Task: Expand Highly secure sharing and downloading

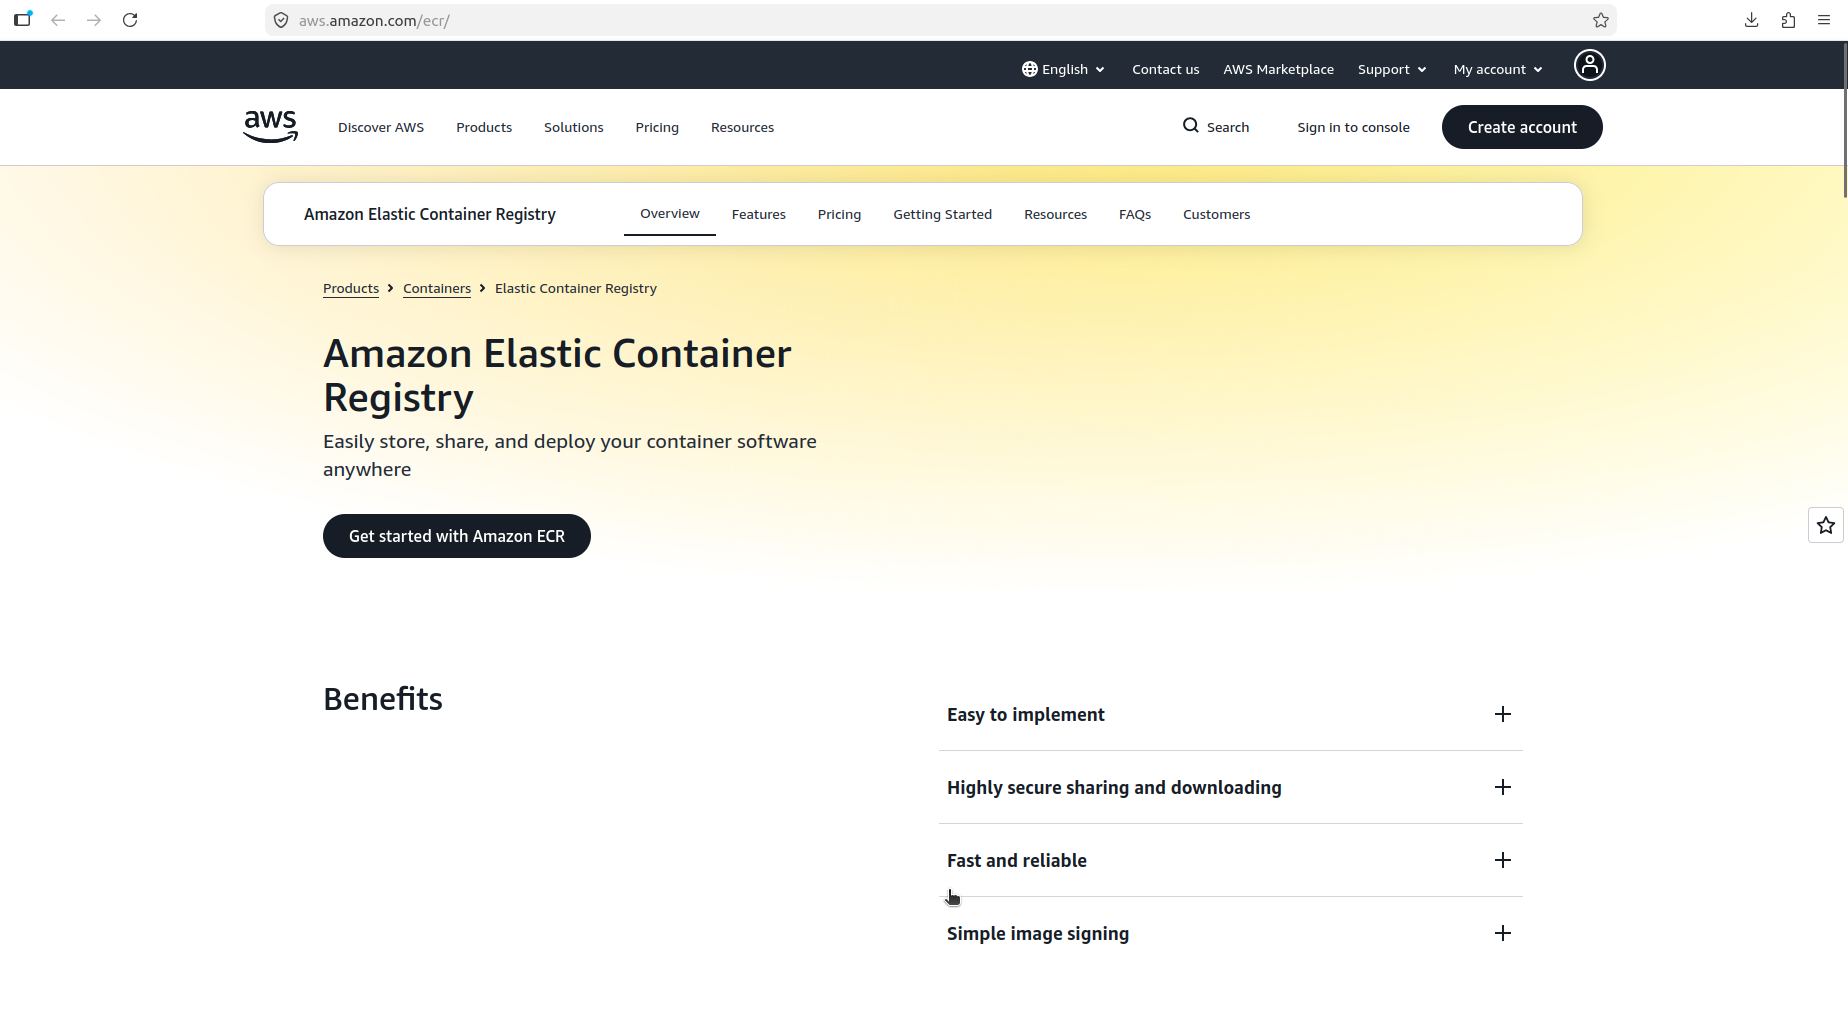Action: [x=1502, y=787]
